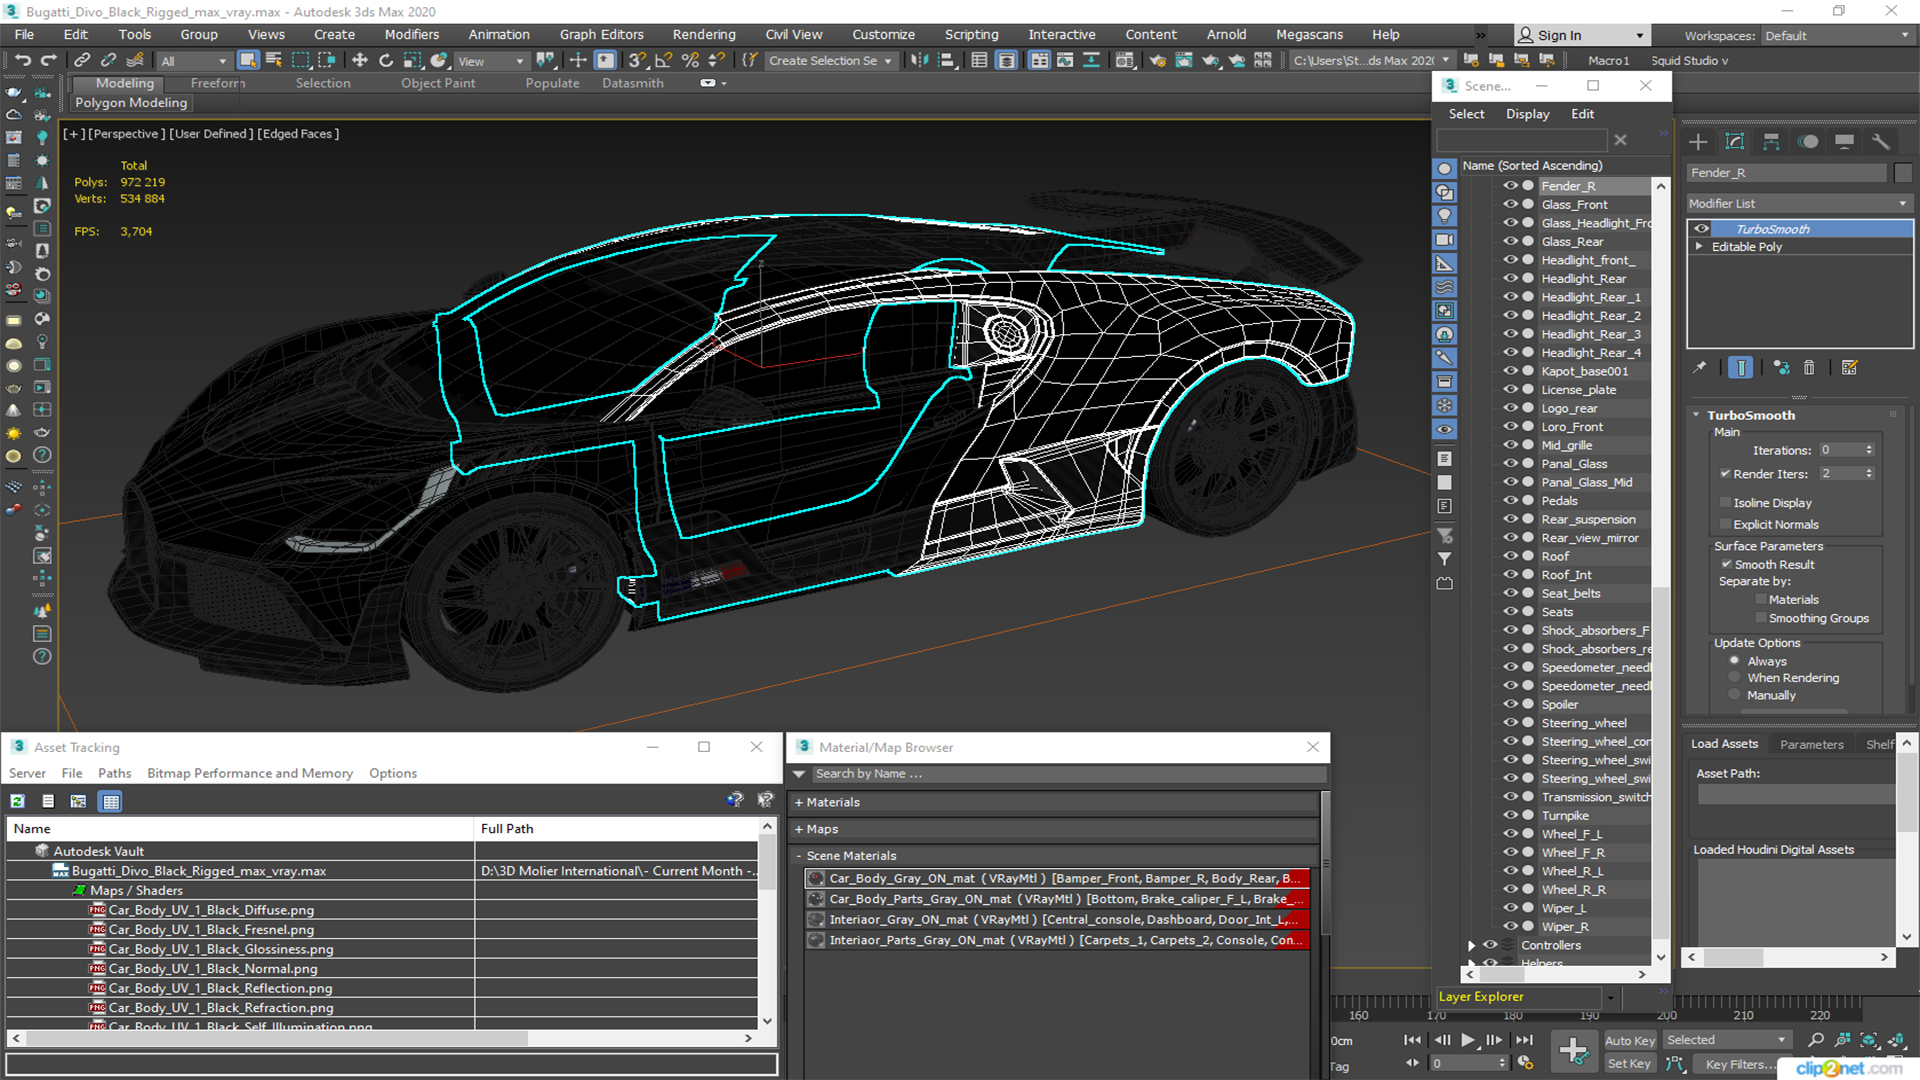Open Bitmap Performance and Memory menu
The width and height of the screenshot is (1920, 1080).
(x=249, y=773)
